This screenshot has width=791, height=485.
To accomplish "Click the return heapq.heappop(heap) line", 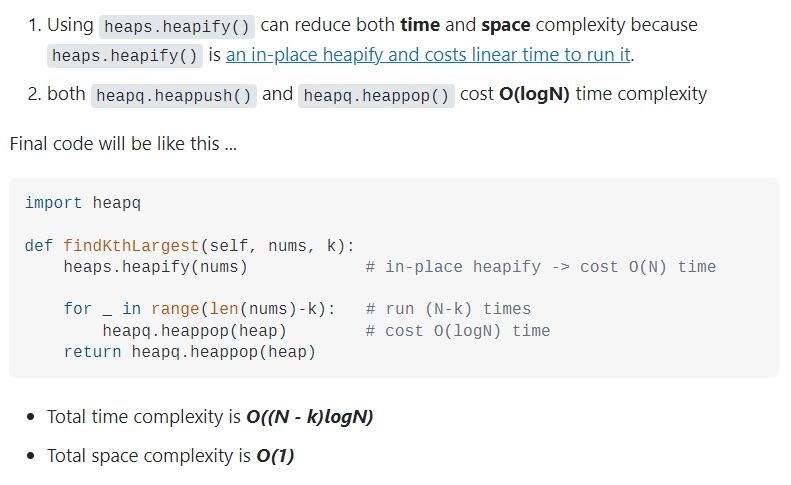I will pyautogui.click(x=189, y=352).
